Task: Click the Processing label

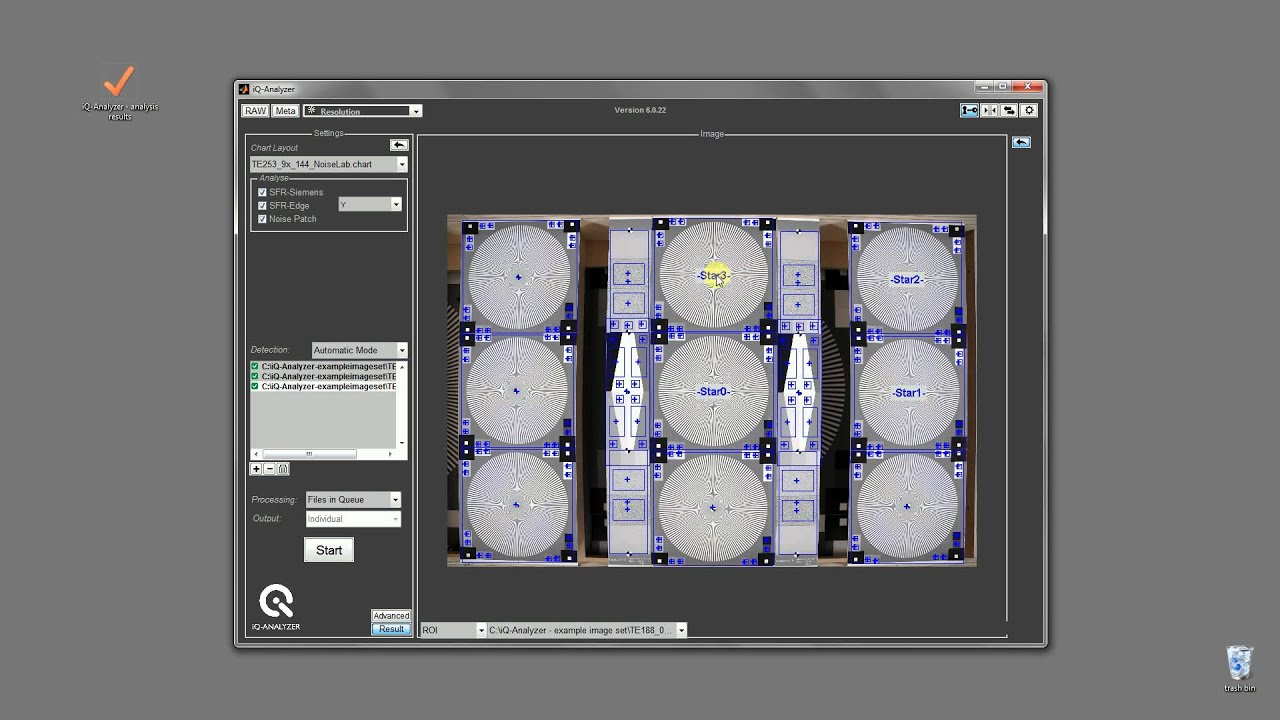Action: click(274, 499)
